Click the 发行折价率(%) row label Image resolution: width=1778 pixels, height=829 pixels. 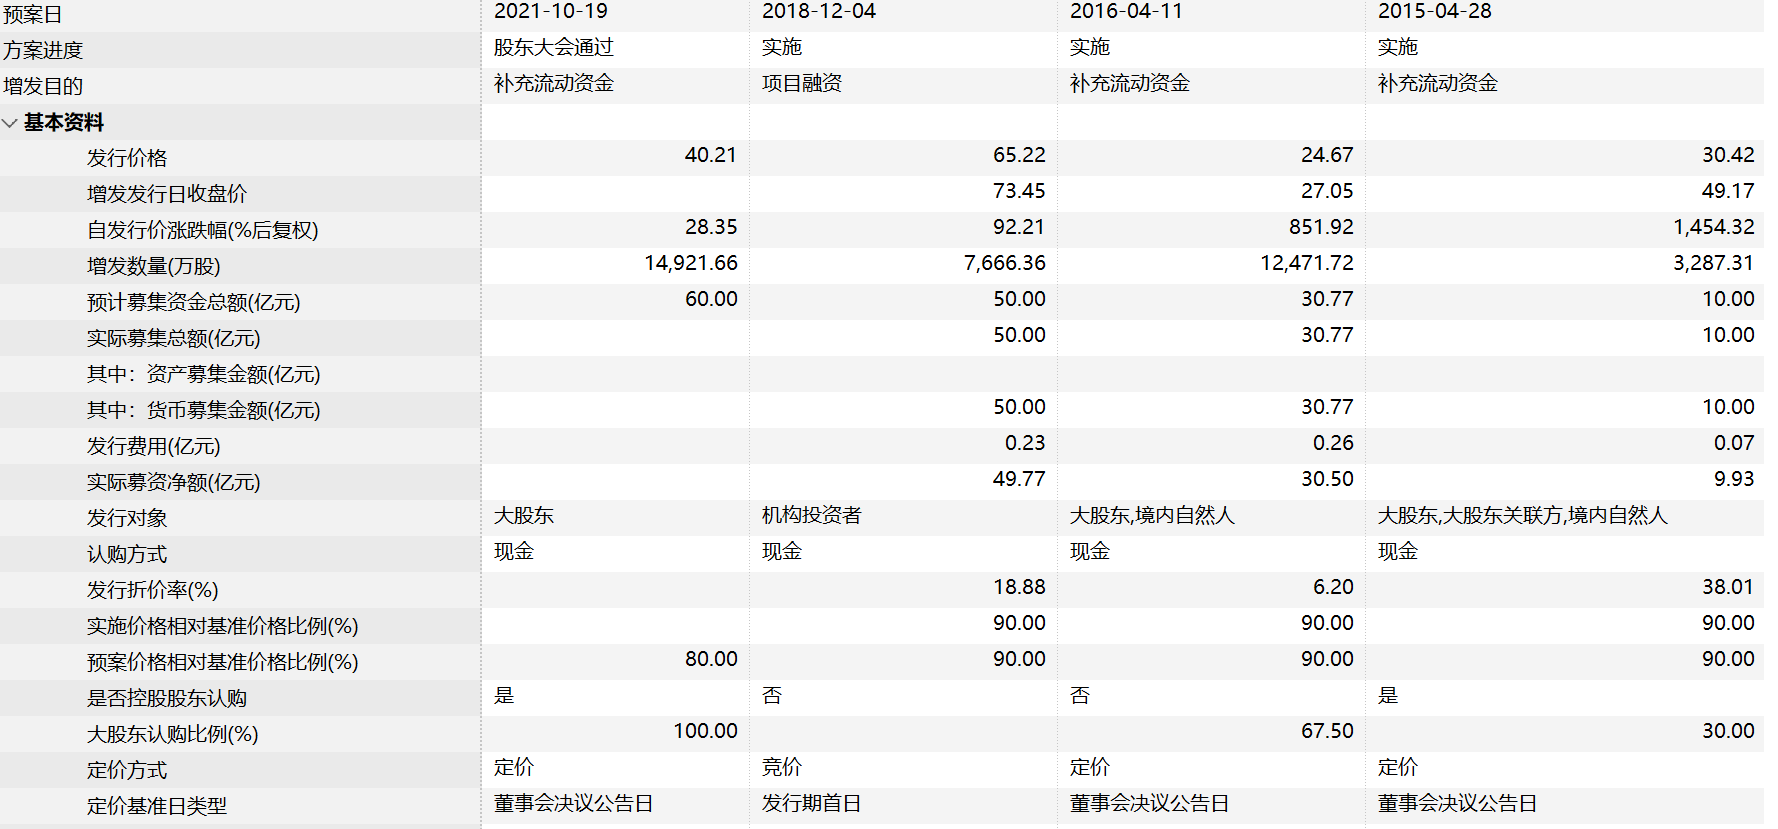pyautogui.click(x=153, y=590)
